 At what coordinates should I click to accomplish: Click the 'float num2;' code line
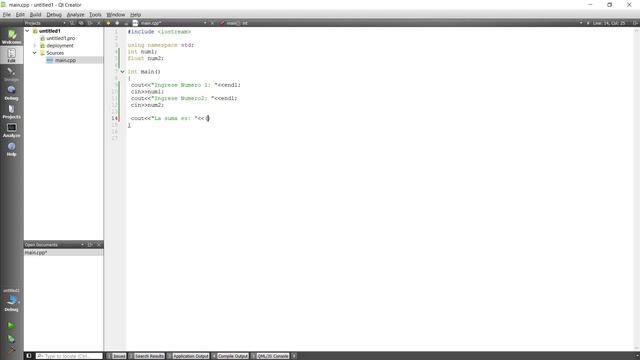(145, 58)
